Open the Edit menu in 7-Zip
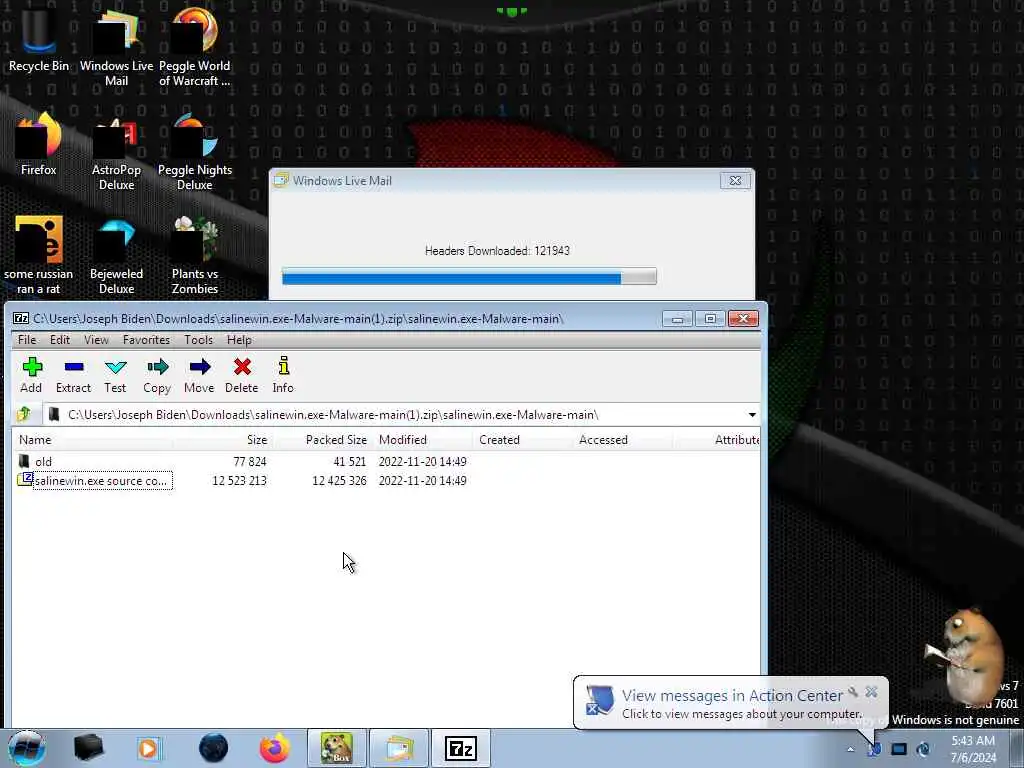The width and height of the screenshot is (1024, 768). click(59, 340)
